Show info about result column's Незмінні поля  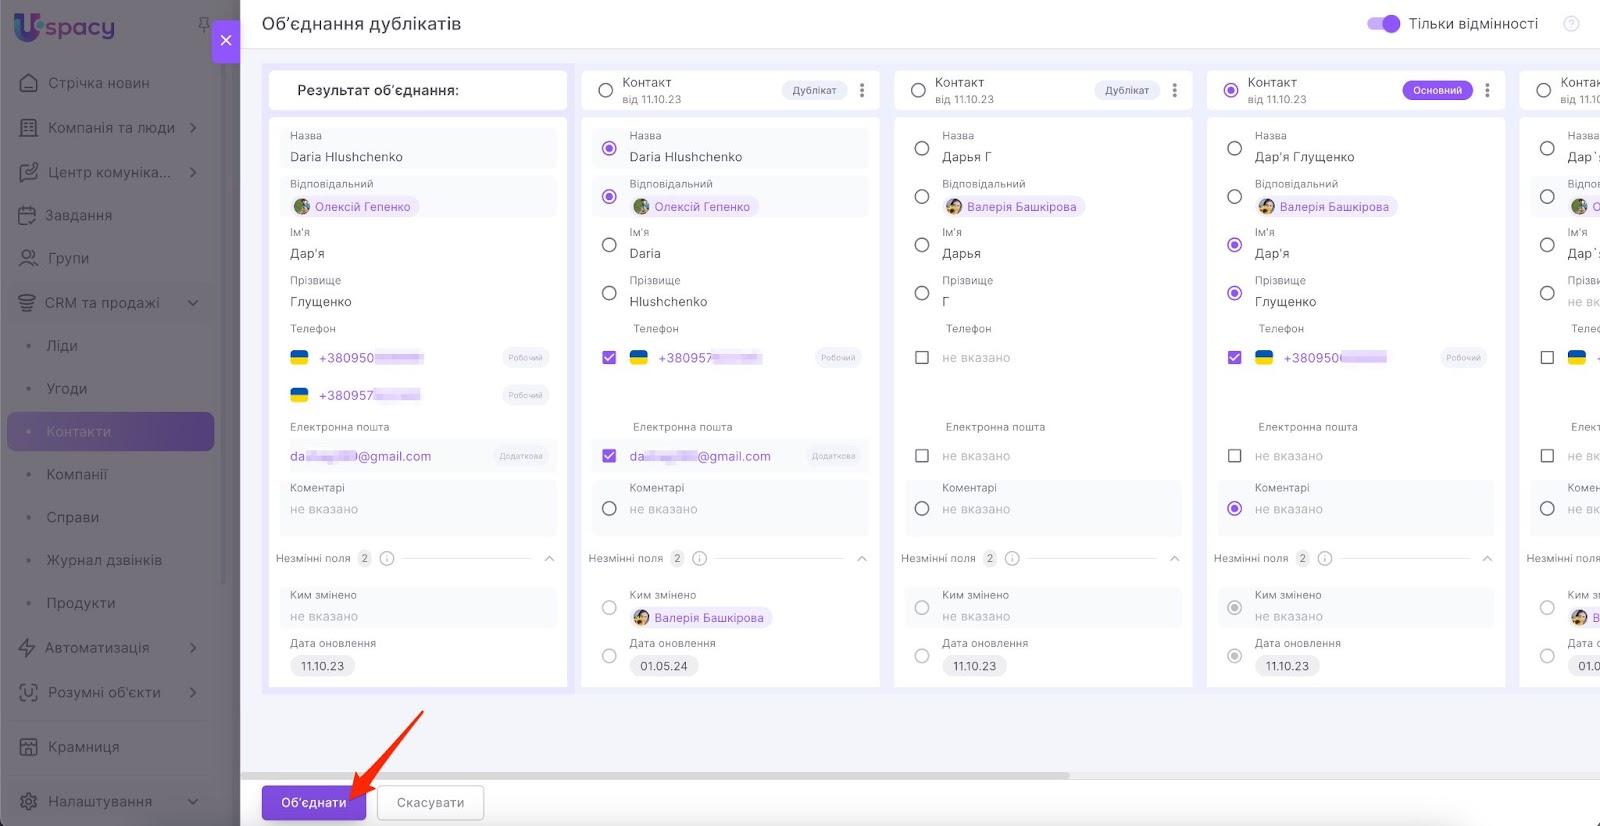(387, 559)
